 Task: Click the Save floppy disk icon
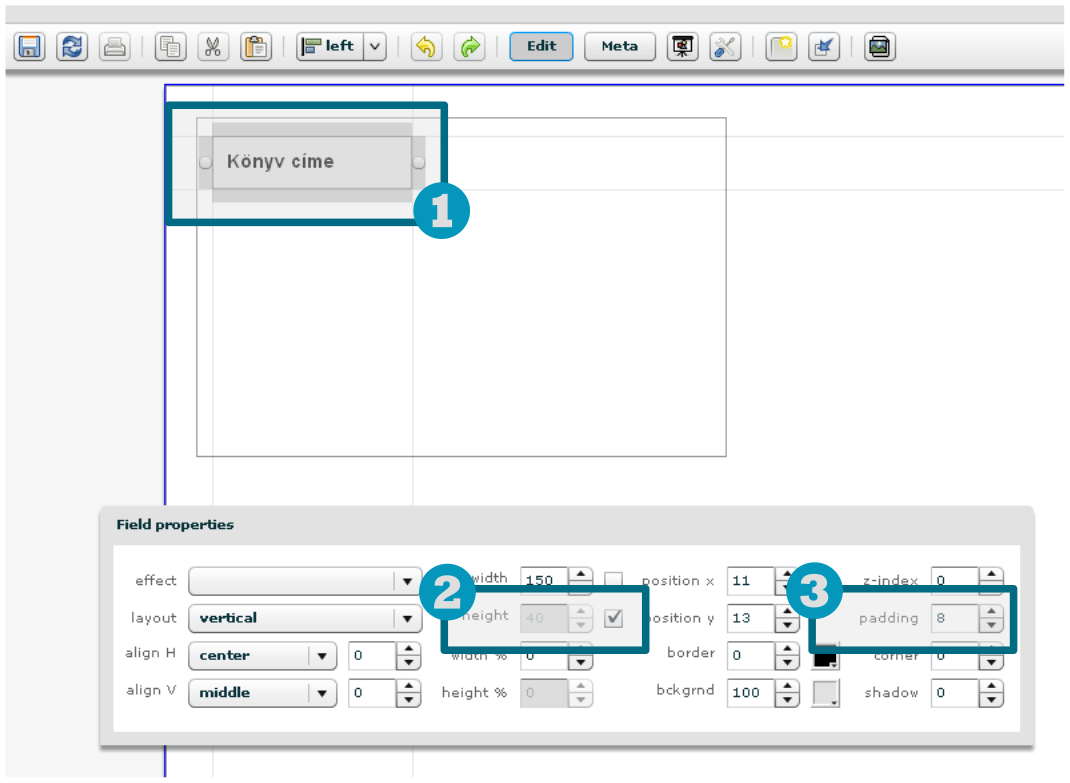(x=30, y=47)
